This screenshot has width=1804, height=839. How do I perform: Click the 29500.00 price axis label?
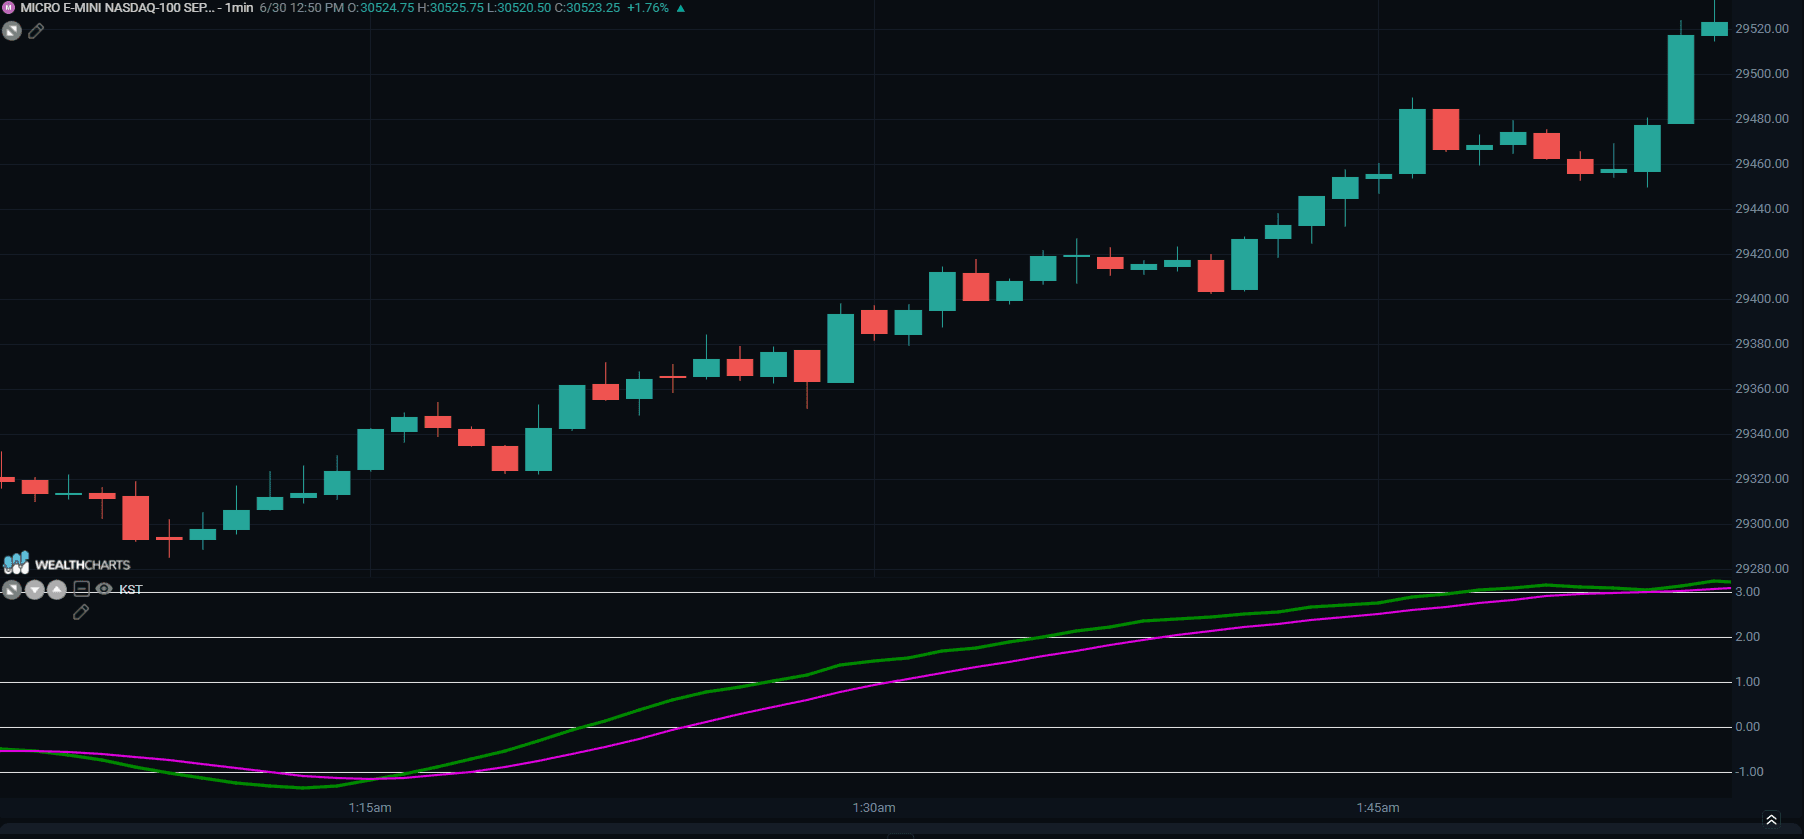(1762, 74)
